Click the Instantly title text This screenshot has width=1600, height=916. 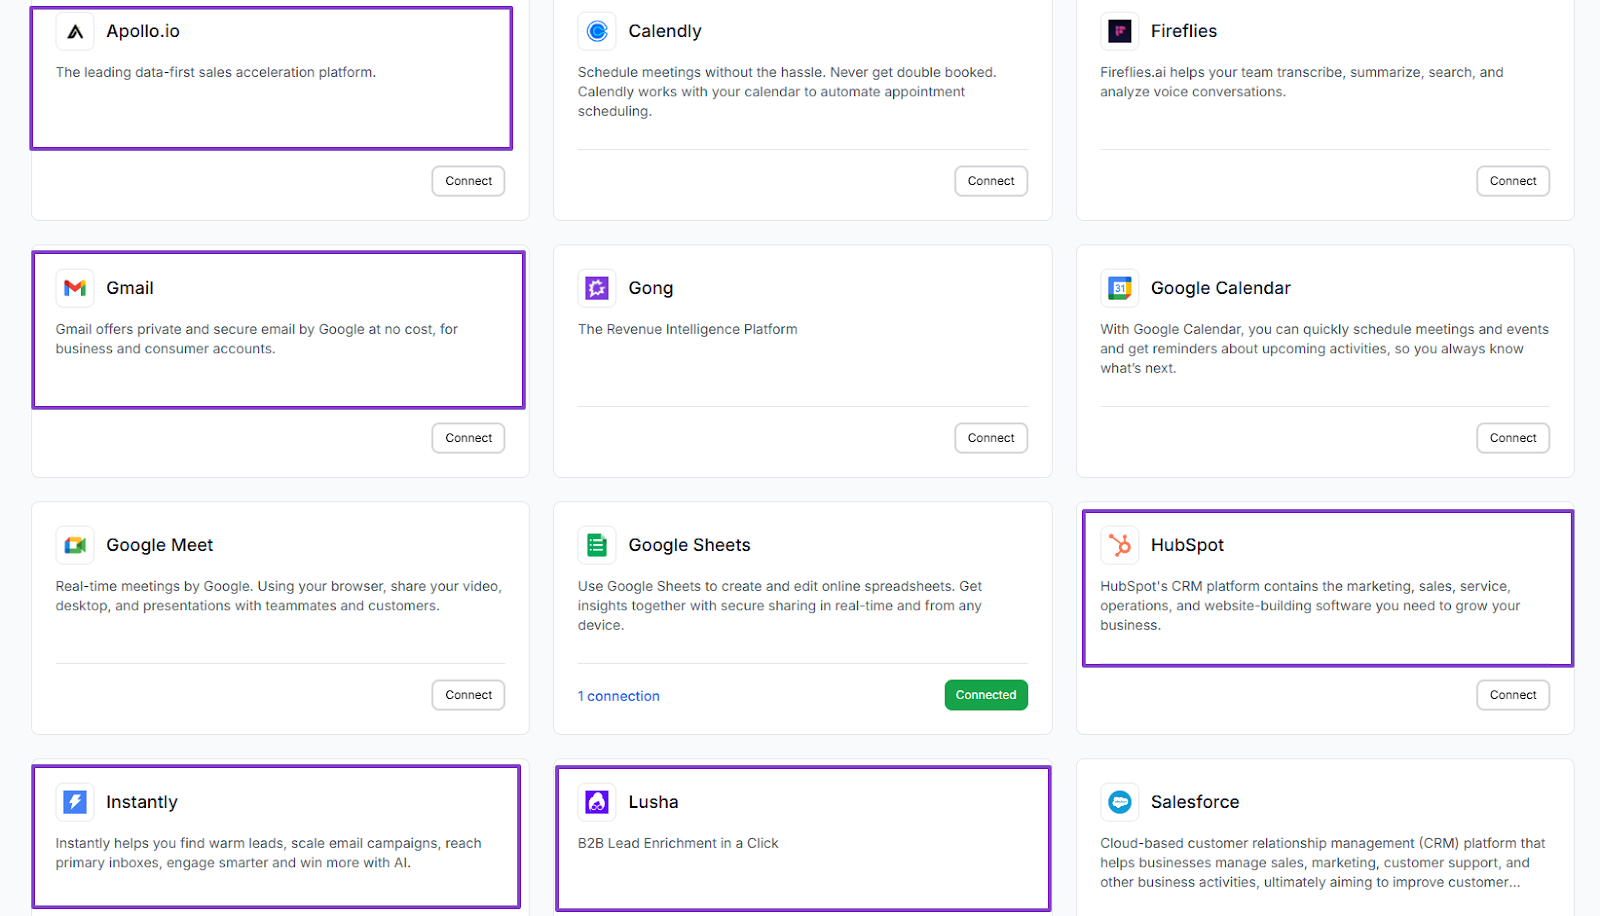pos(142,802)
